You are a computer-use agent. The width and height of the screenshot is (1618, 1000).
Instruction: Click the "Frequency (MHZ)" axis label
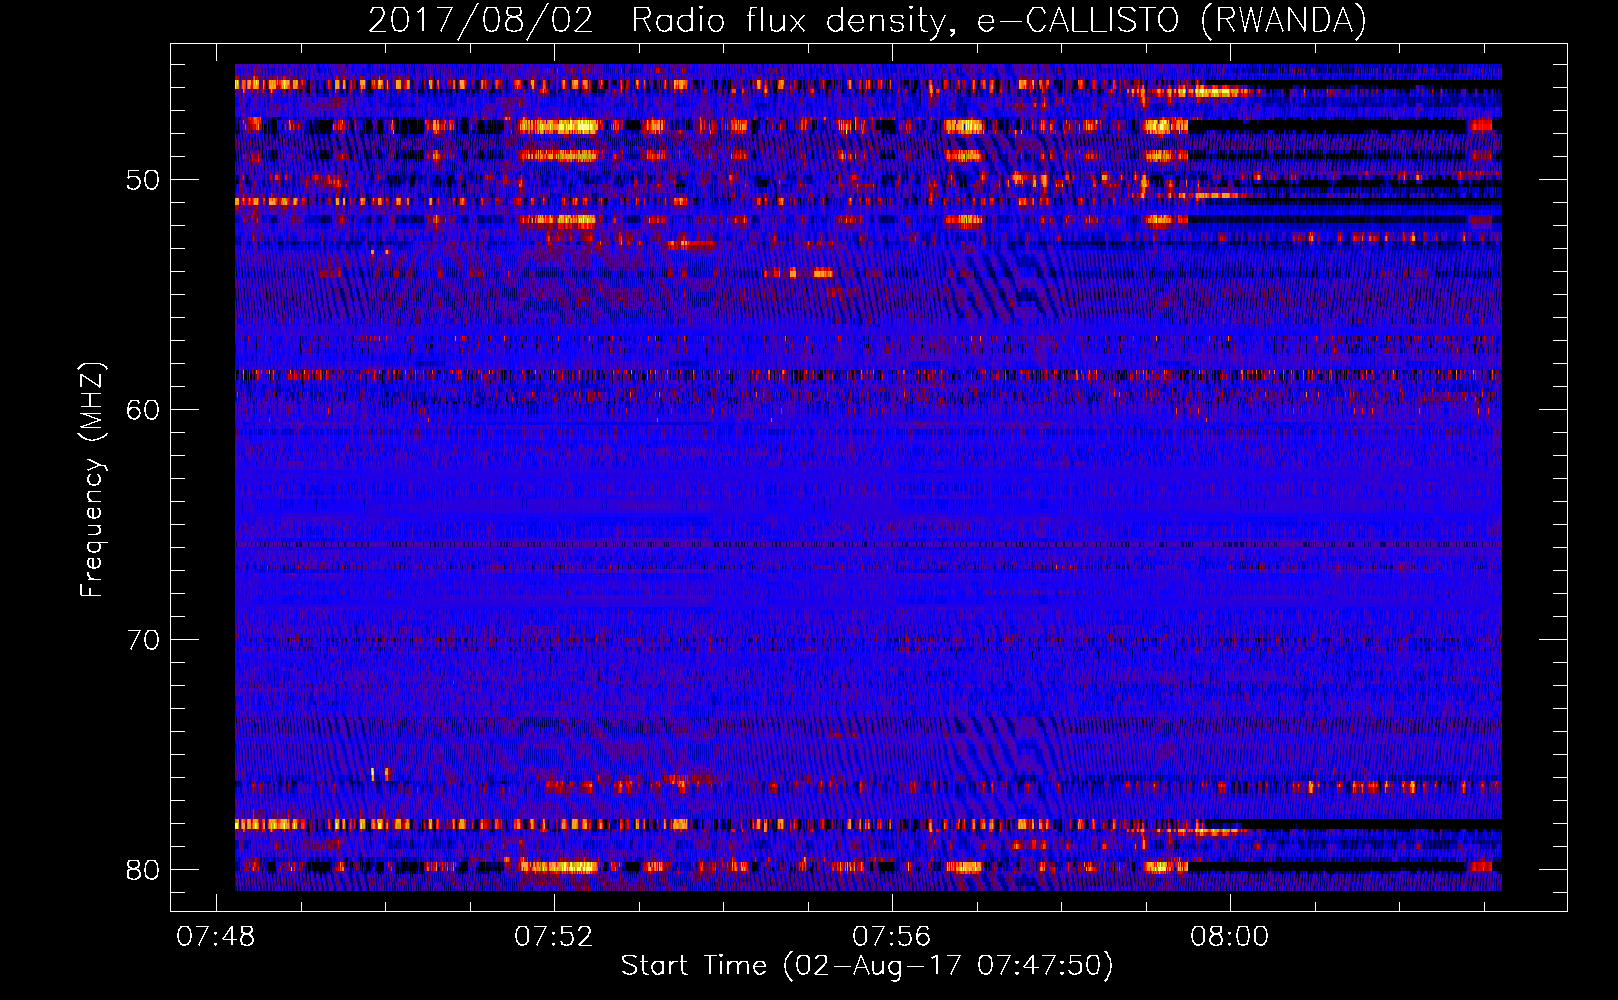click(x=92, y=480)
